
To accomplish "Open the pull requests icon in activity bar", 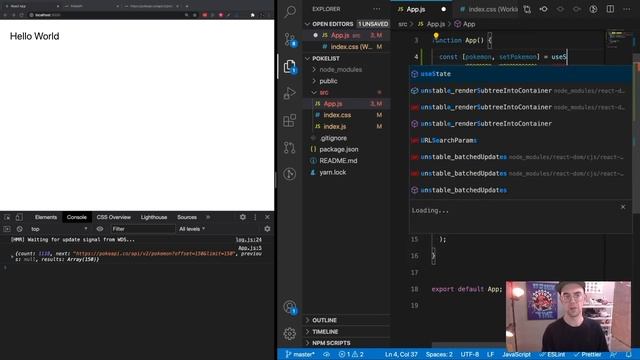I will (290, 147).
